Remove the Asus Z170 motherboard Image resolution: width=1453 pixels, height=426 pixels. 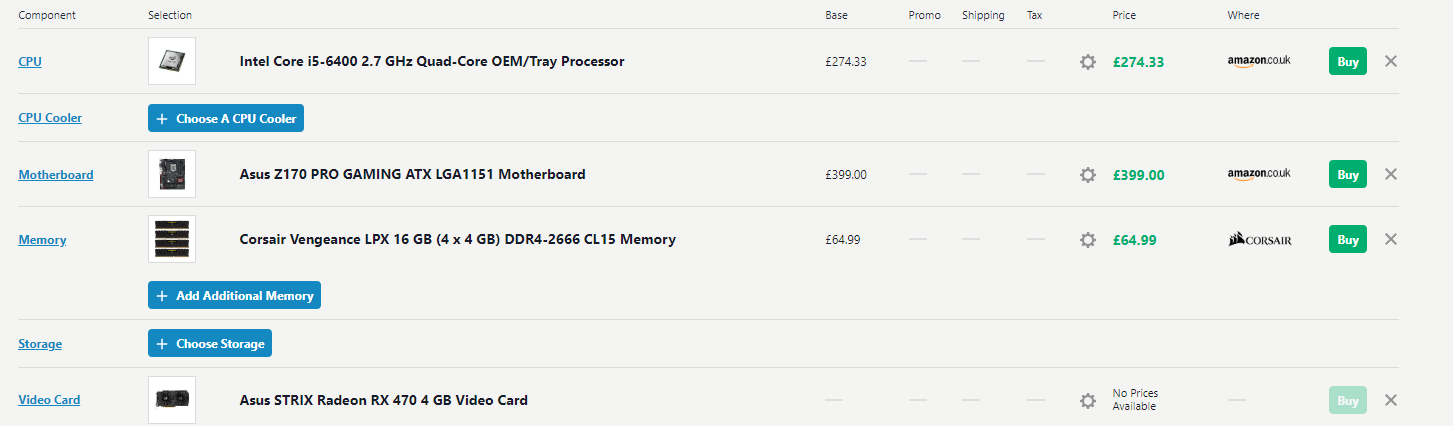click(x=1390, y=174)
